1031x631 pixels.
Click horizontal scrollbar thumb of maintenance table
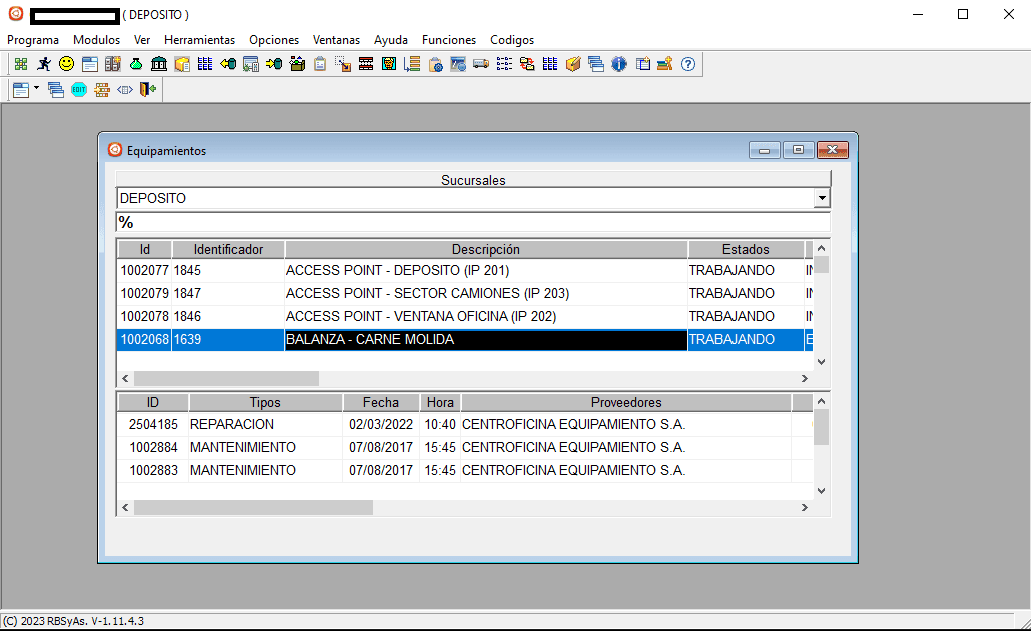pos(253,507)
